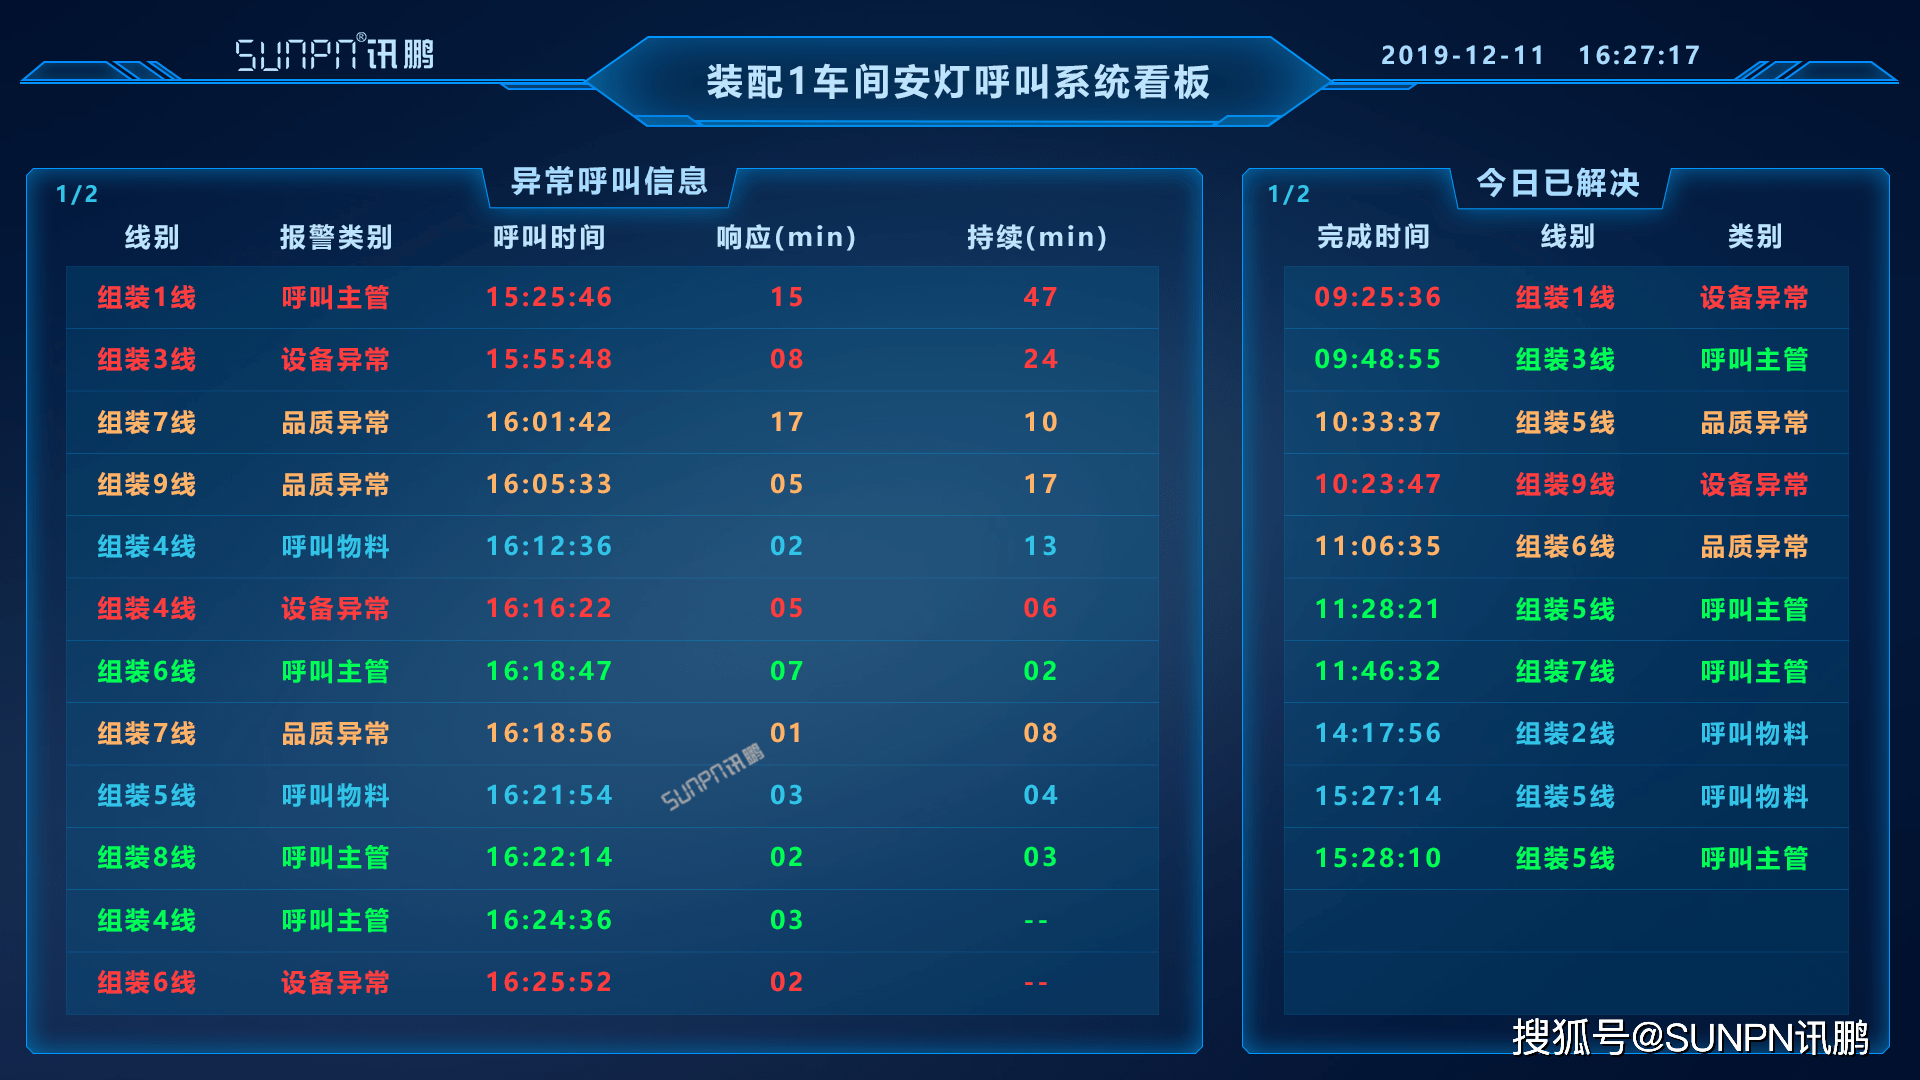Click the call time 16:18:47
Viewport: 1920px width, 1080px height.
tap(549, 671)
